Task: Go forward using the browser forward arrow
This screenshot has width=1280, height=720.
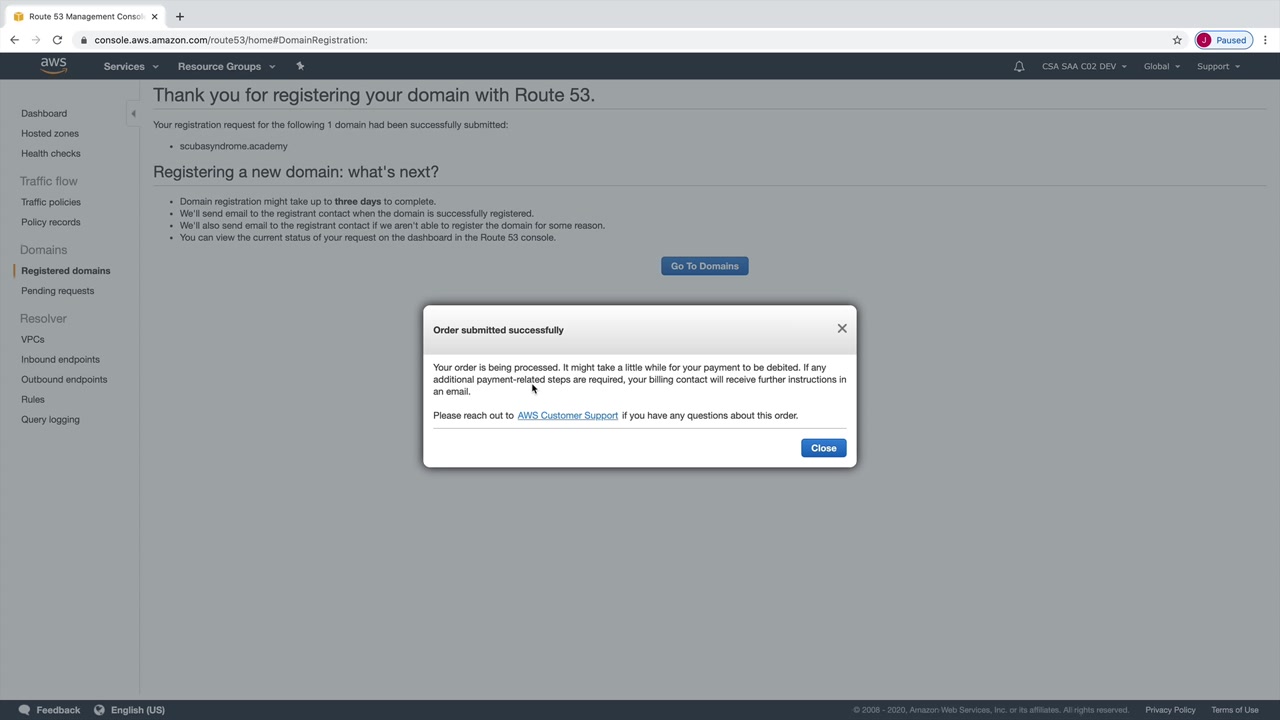Action: tap(36, 40)
